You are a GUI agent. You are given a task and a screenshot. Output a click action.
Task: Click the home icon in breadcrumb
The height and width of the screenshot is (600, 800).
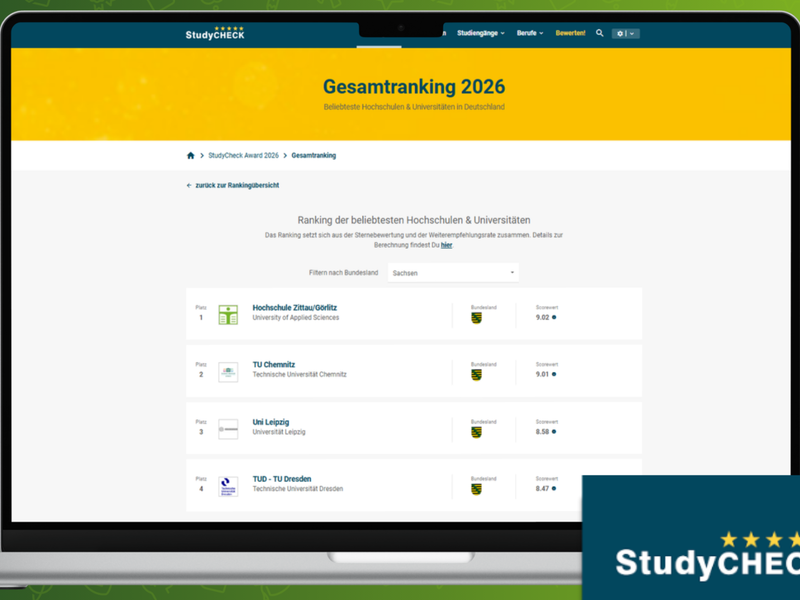point(191,156)
